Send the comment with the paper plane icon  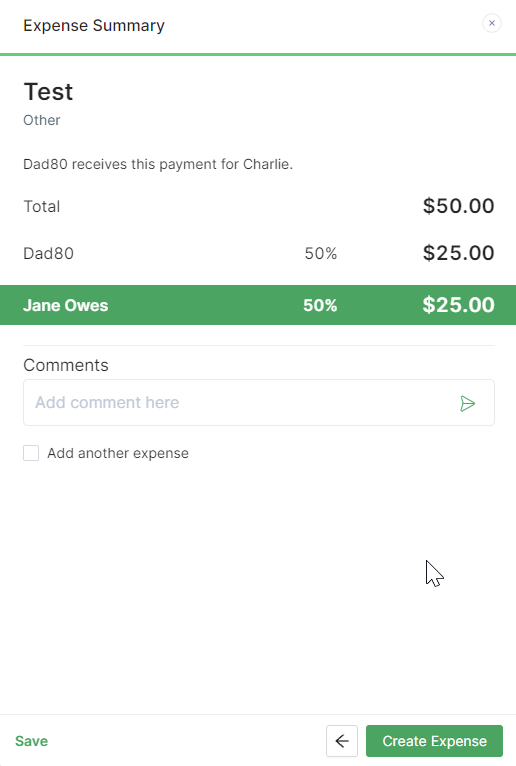click(468, 404)
